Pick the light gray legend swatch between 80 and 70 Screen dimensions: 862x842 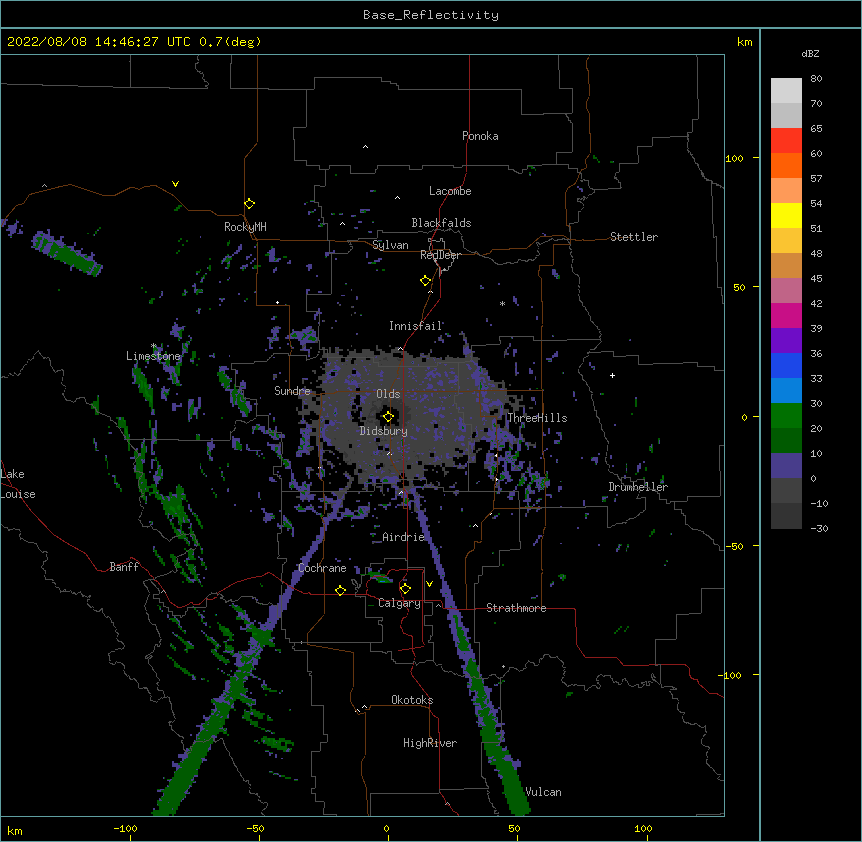click(x=786, y=91)
